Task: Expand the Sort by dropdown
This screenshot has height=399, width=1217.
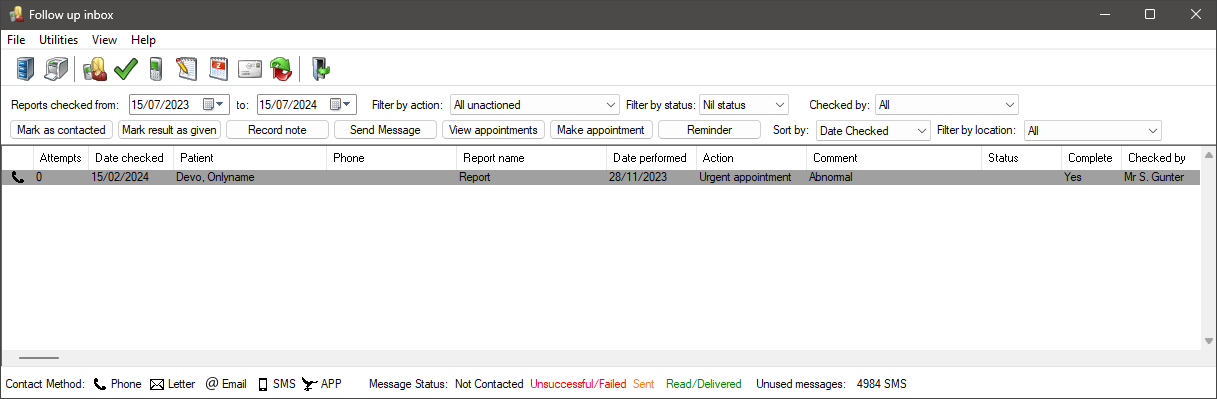Action: click(922, 131)
